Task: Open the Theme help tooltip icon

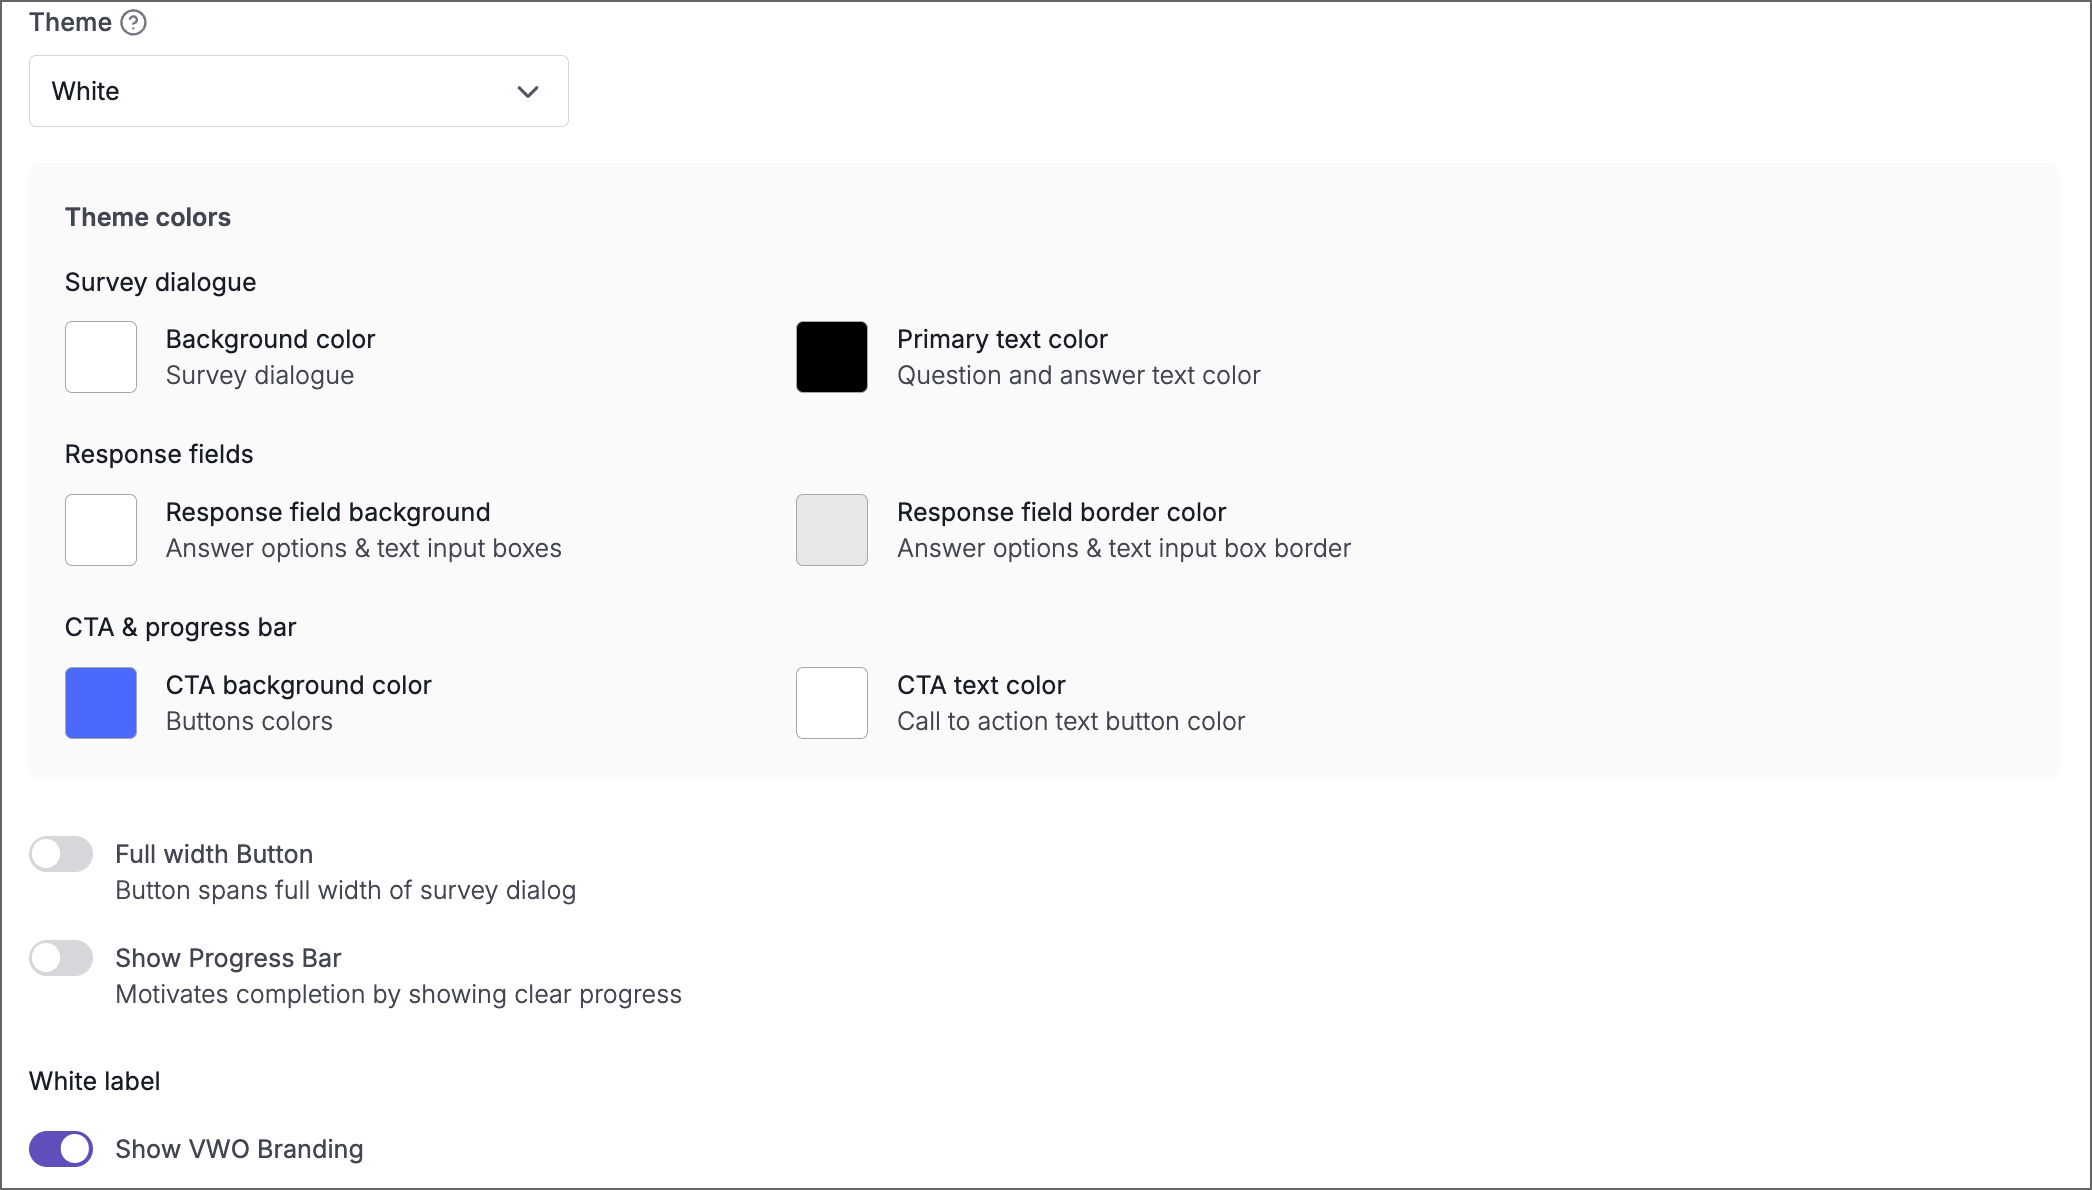Action: (133, 21)
